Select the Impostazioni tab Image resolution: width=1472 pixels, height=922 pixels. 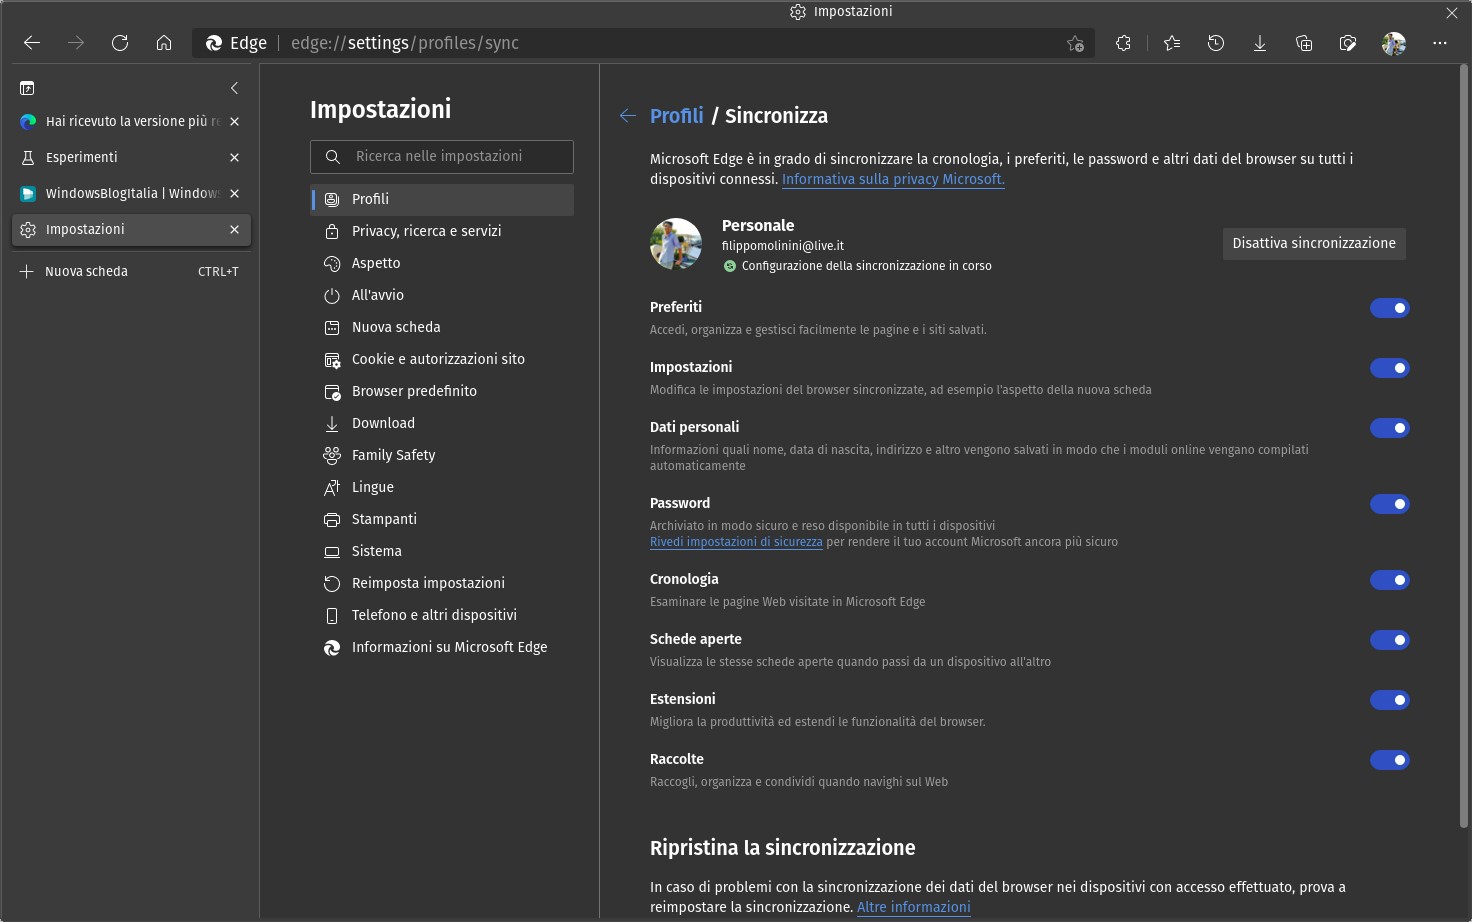pos(130,229)
